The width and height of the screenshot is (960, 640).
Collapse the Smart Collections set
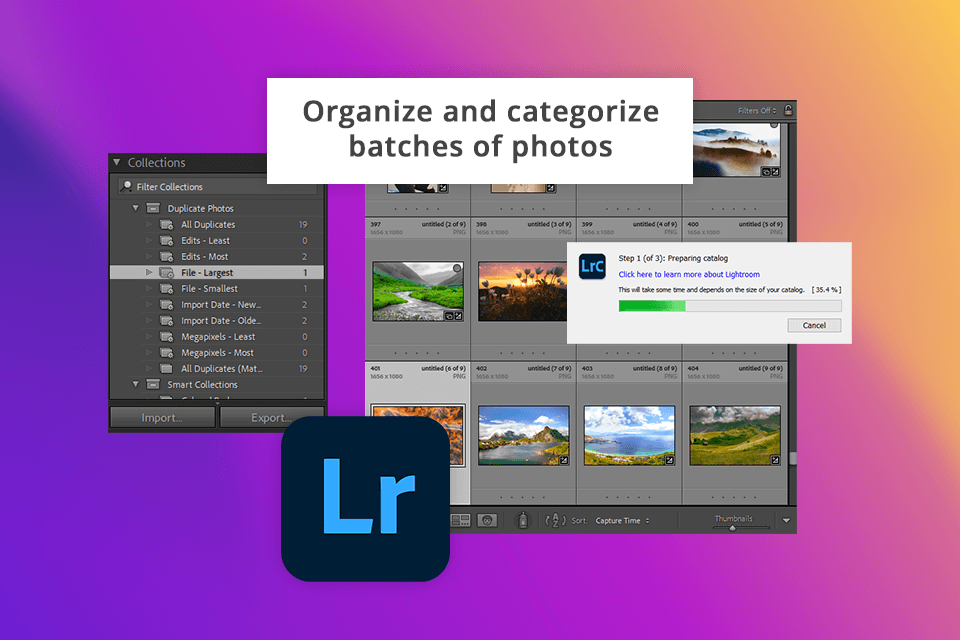(x=135, y=385)
